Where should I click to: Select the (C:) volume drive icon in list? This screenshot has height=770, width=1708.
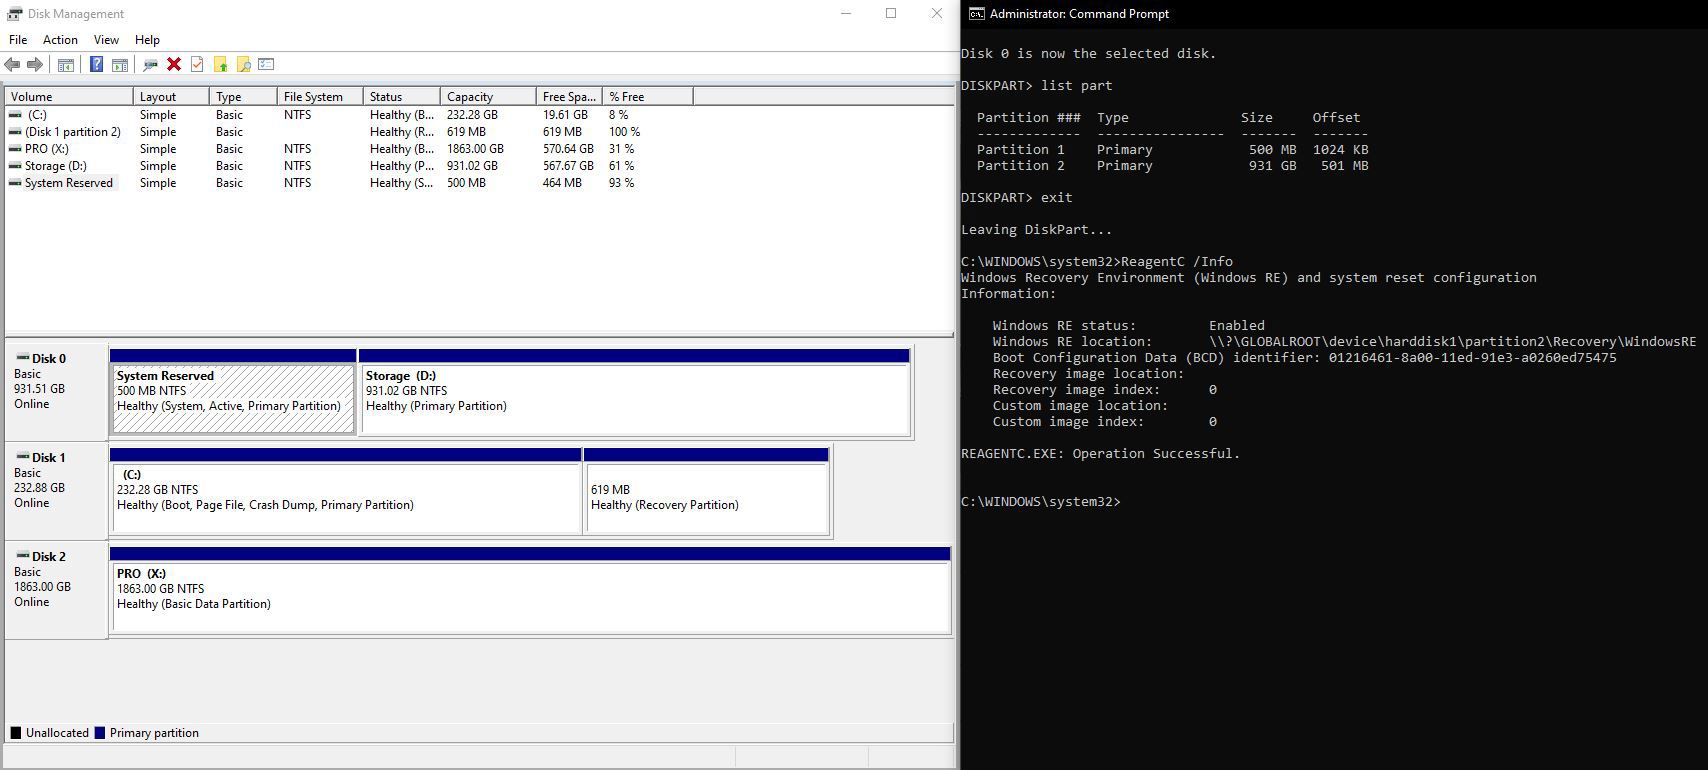coord(15,115)
